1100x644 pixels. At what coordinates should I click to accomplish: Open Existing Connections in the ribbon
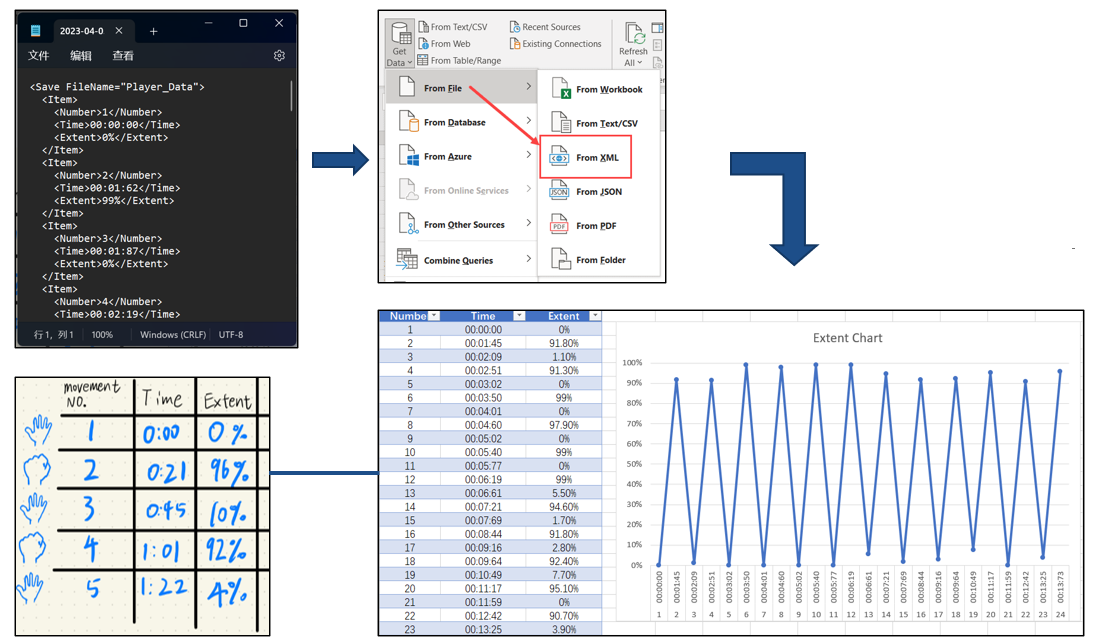point(555,43)
